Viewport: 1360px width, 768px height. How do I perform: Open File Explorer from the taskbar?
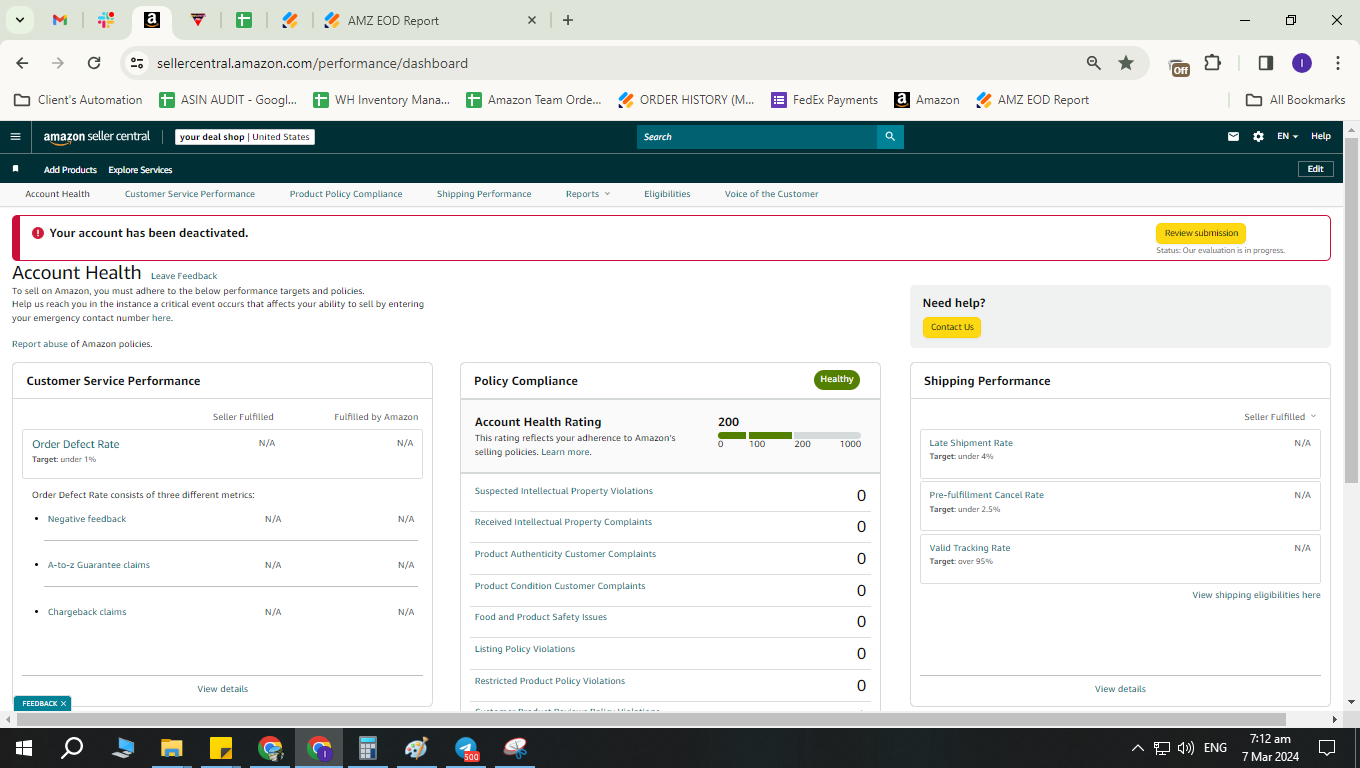pyautogui.click(x=172, y=748)
